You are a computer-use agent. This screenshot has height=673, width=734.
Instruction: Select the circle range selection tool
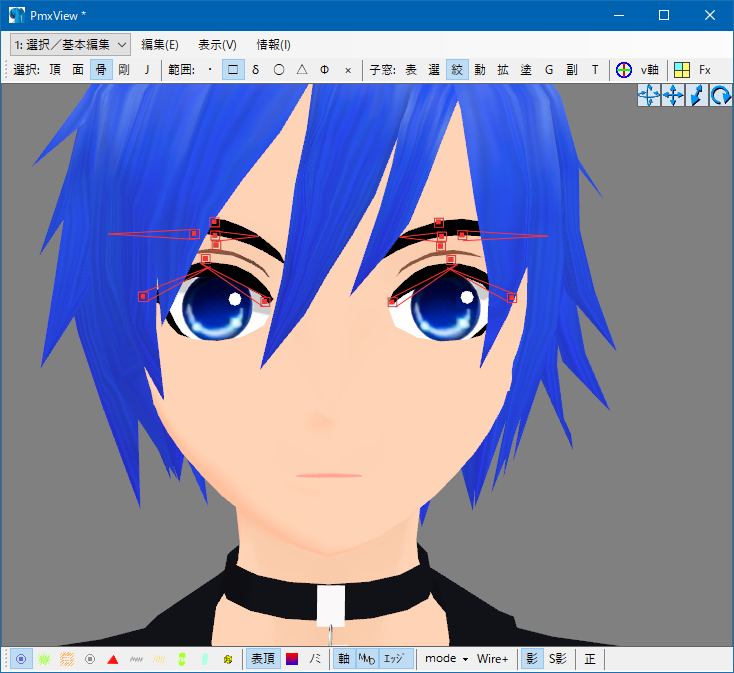pyautogui.click(x=279, y=70)
